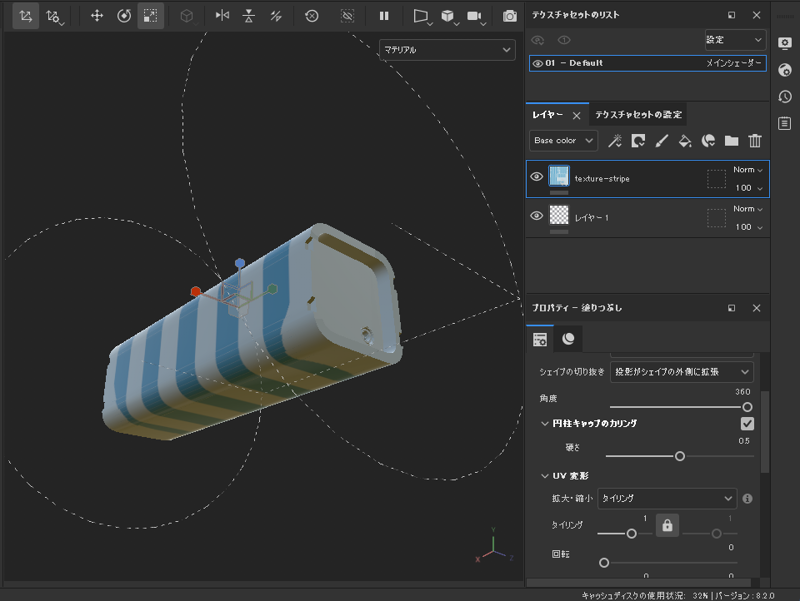The image size is (800, 601).
Task: Open the cube display mode icon
Action: coord(449,16)
